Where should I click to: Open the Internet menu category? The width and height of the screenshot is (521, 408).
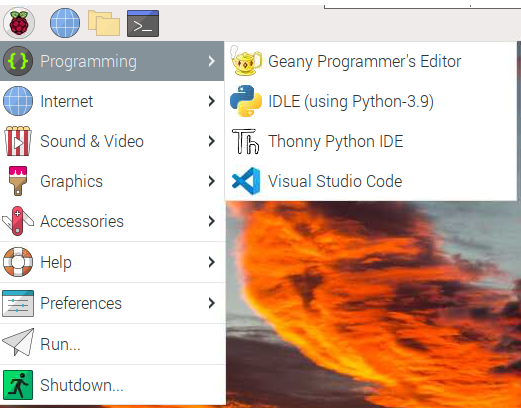tap(112, 101)
